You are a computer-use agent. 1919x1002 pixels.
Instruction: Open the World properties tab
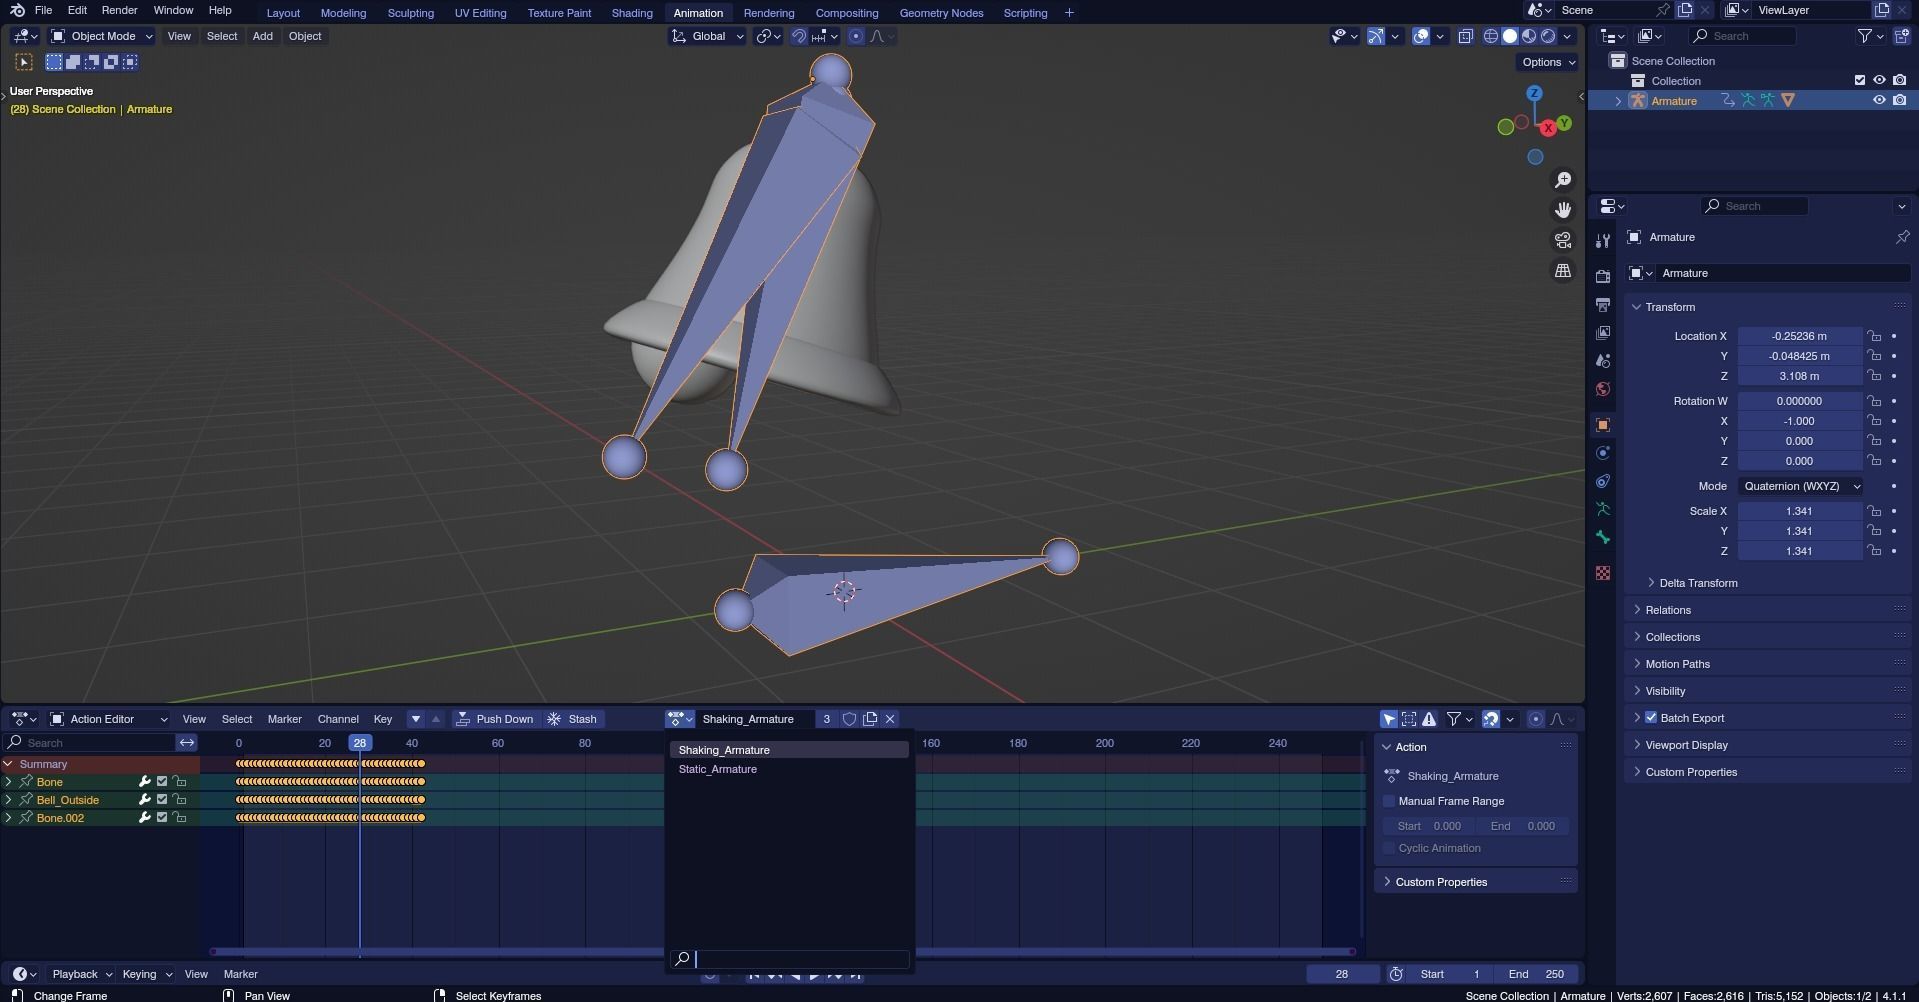click(1603, 389)
